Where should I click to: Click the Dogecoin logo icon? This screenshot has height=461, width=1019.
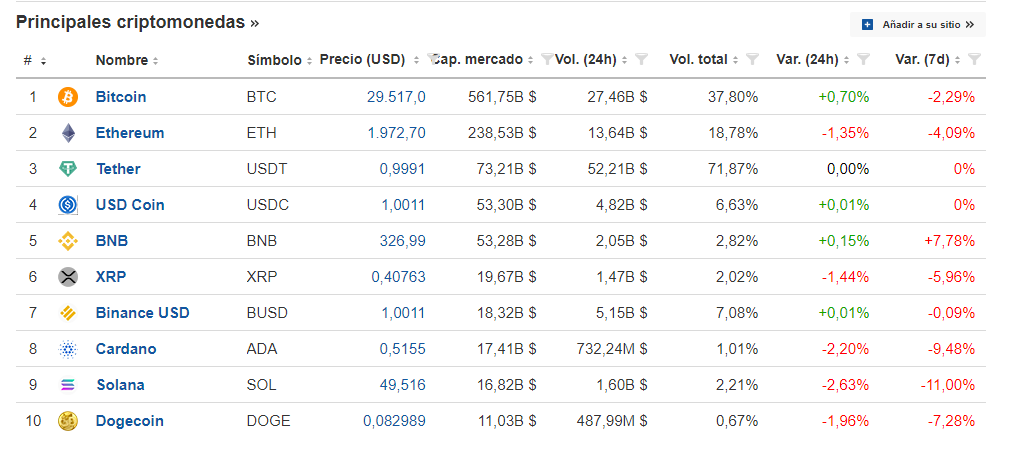tap(68, 421)
